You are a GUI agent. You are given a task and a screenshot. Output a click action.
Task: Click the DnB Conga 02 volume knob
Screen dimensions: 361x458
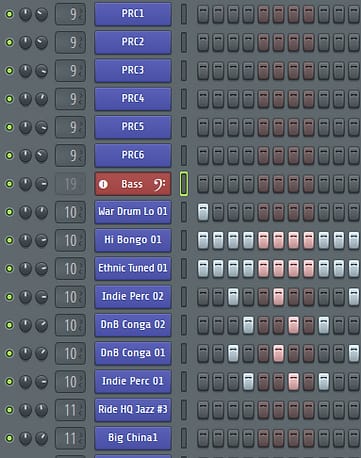pos(41,325)
